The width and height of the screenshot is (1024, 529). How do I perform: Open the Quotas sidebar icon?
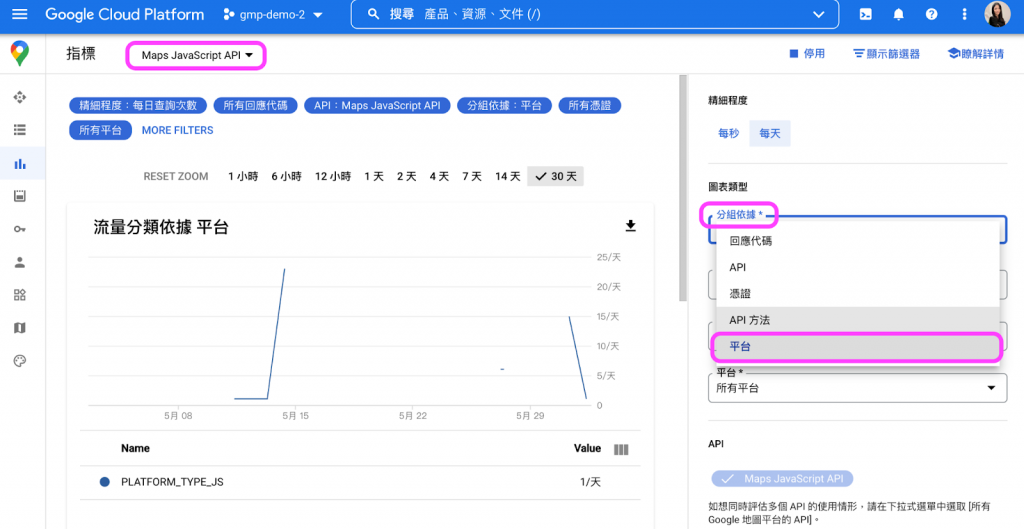click(x=20, y=196)
